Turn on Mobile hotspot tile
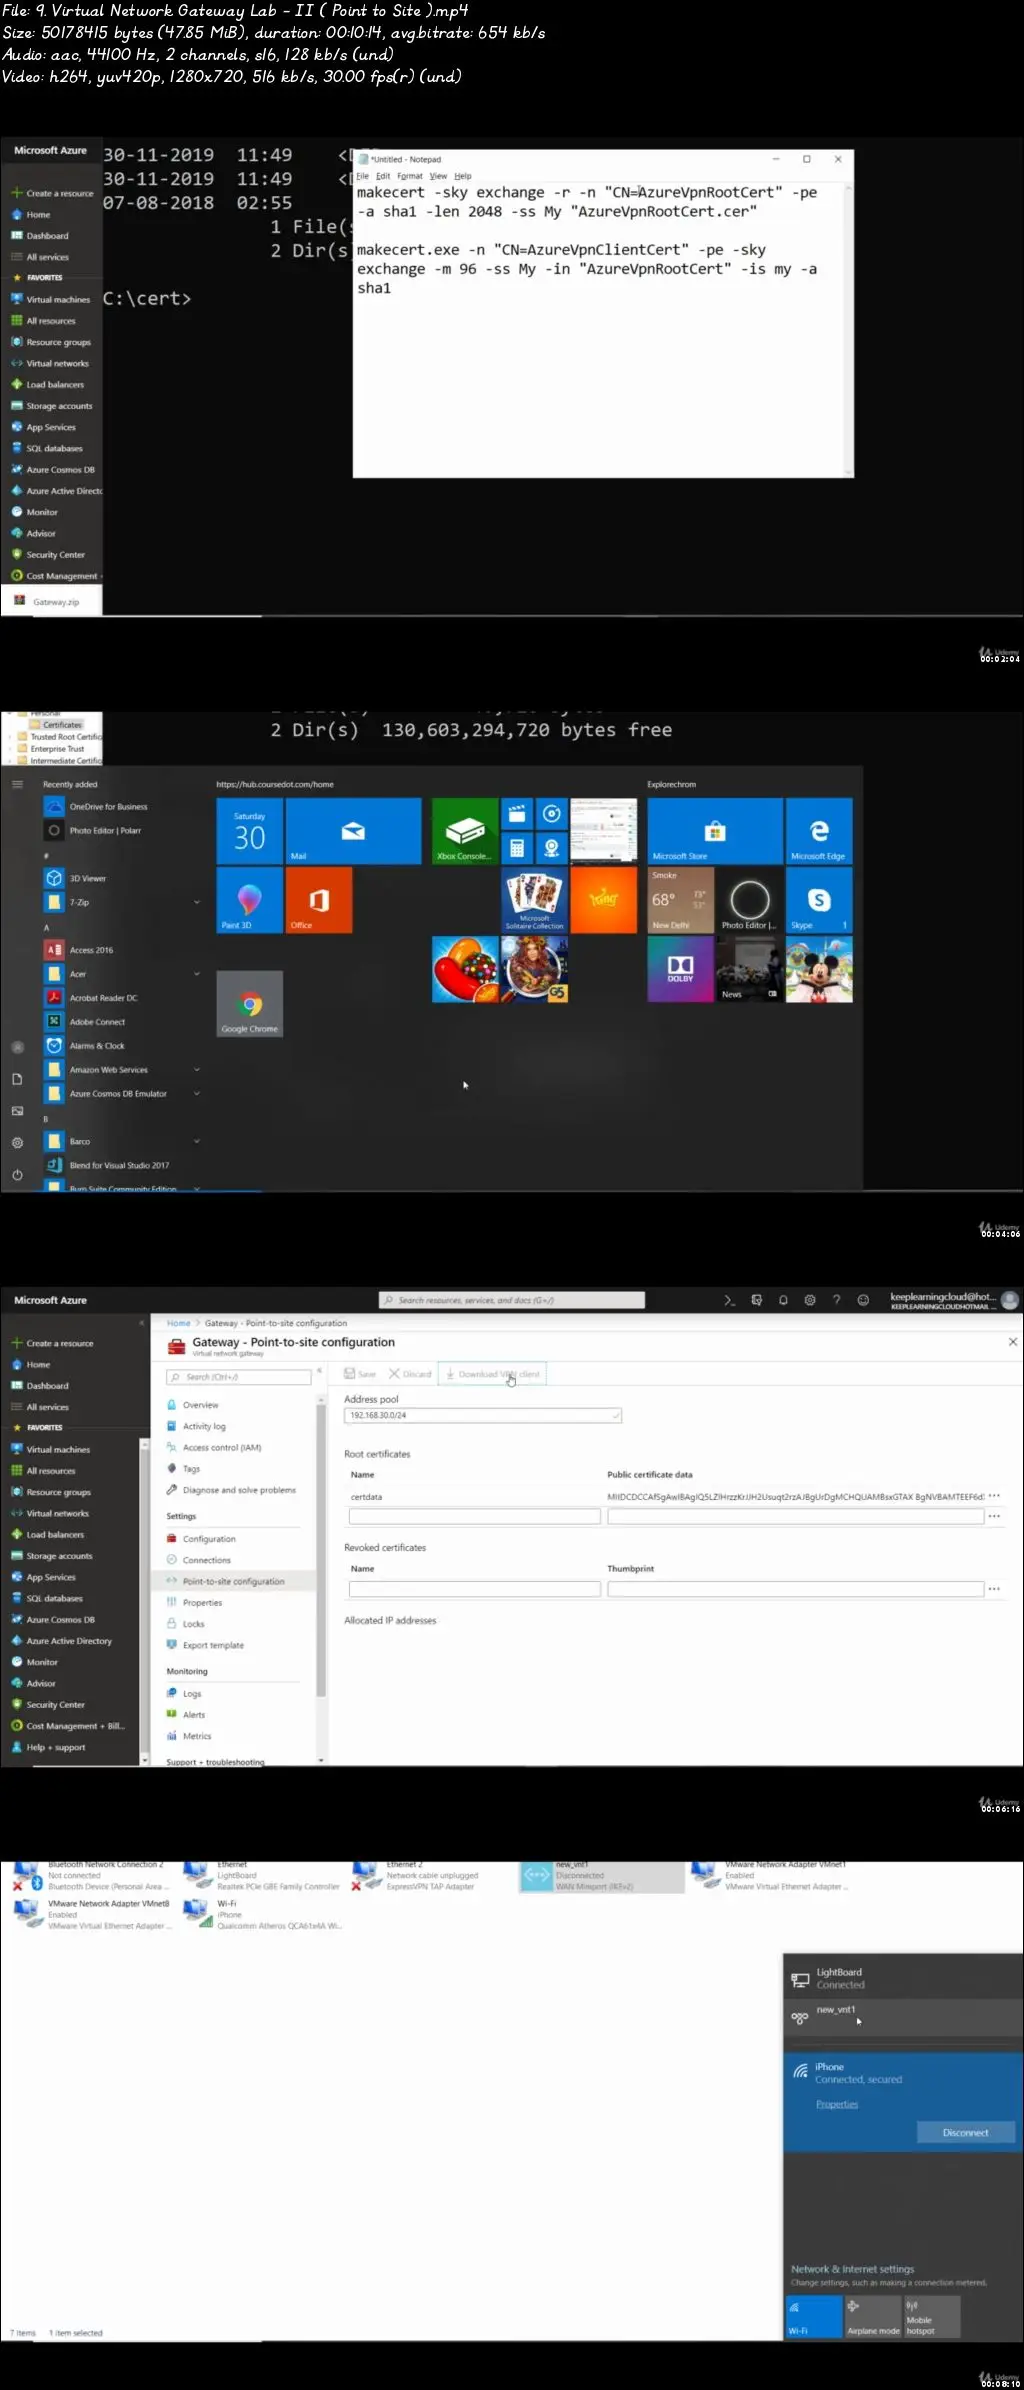Viewport: 1024px width, 2390px height. tap(932, 2315)
